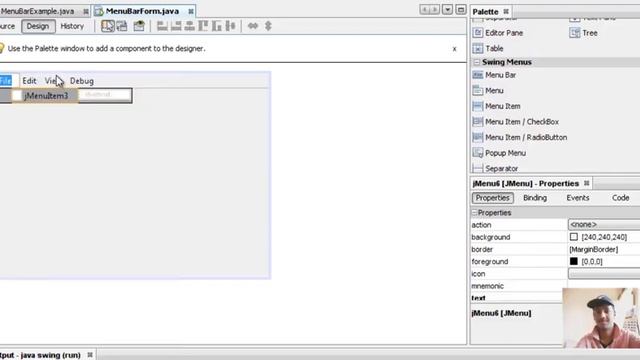Open the Code properties tab

(620, 198)
